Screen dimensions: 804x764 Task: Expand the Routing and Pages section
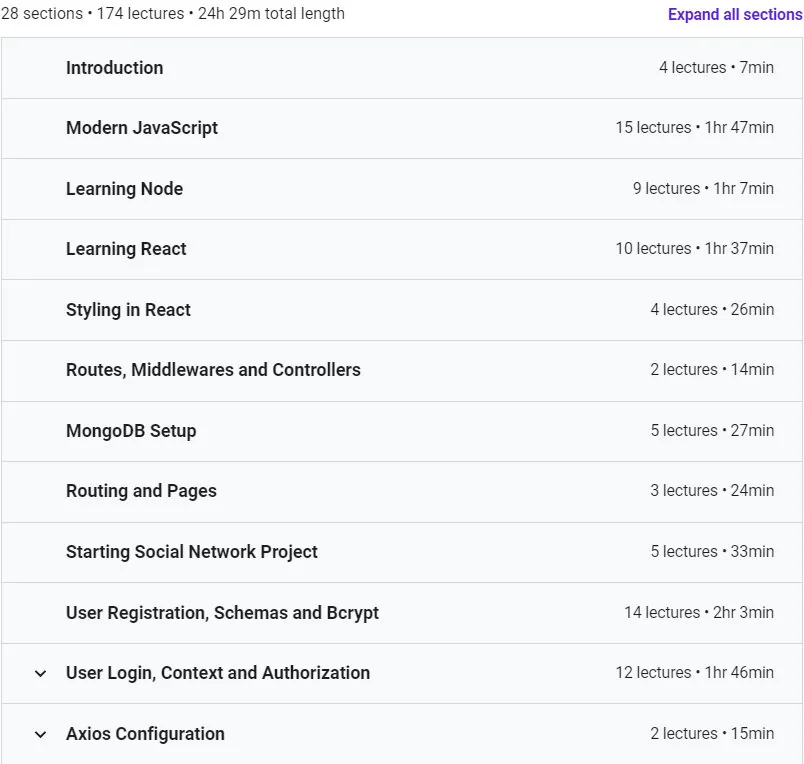pos(402,492)
